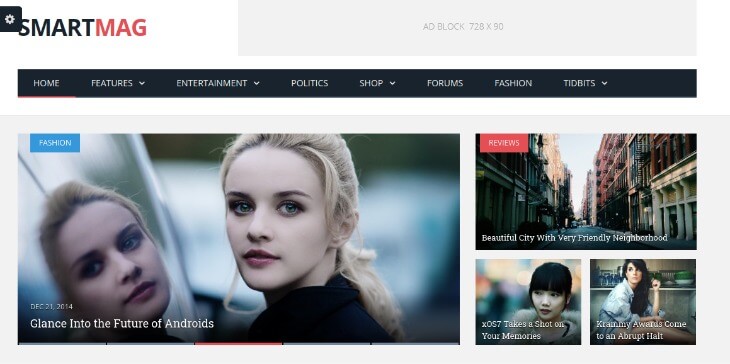Click the Ad Block 728 x 90 banner
730x364 pixels.
coord(467,27)
